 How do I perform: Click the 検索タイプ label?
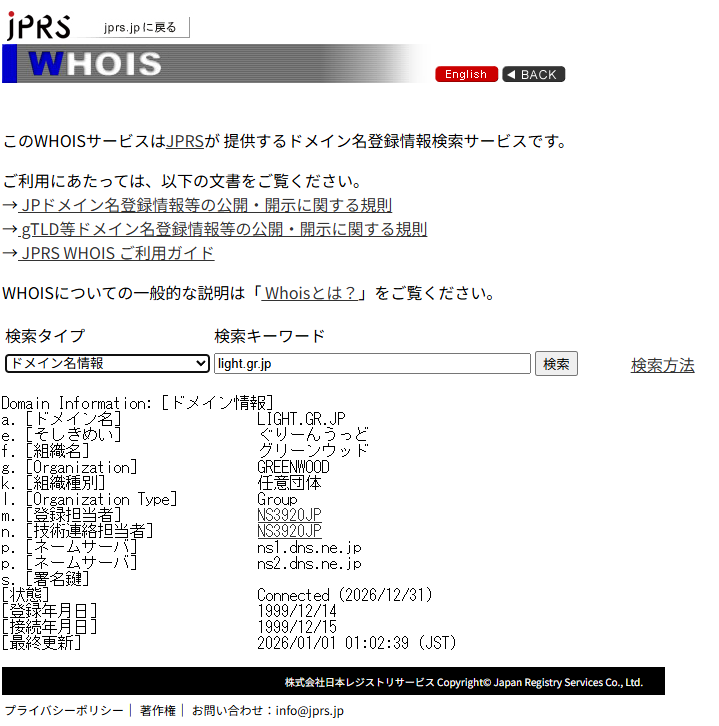(45, 336)
